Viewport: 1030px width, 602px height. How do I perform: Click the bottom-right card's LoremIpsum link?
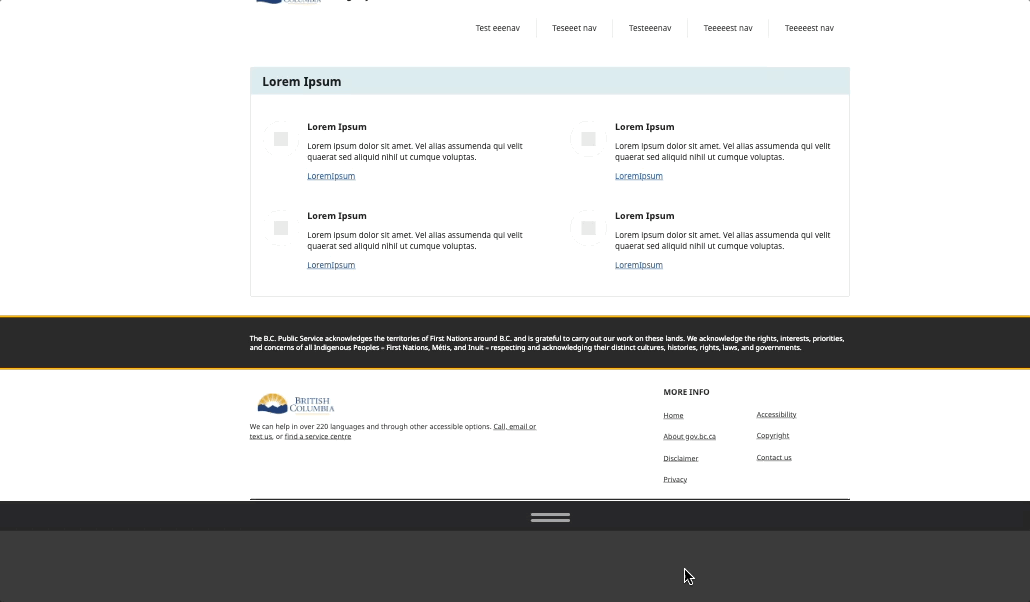(x=638, y=265)
